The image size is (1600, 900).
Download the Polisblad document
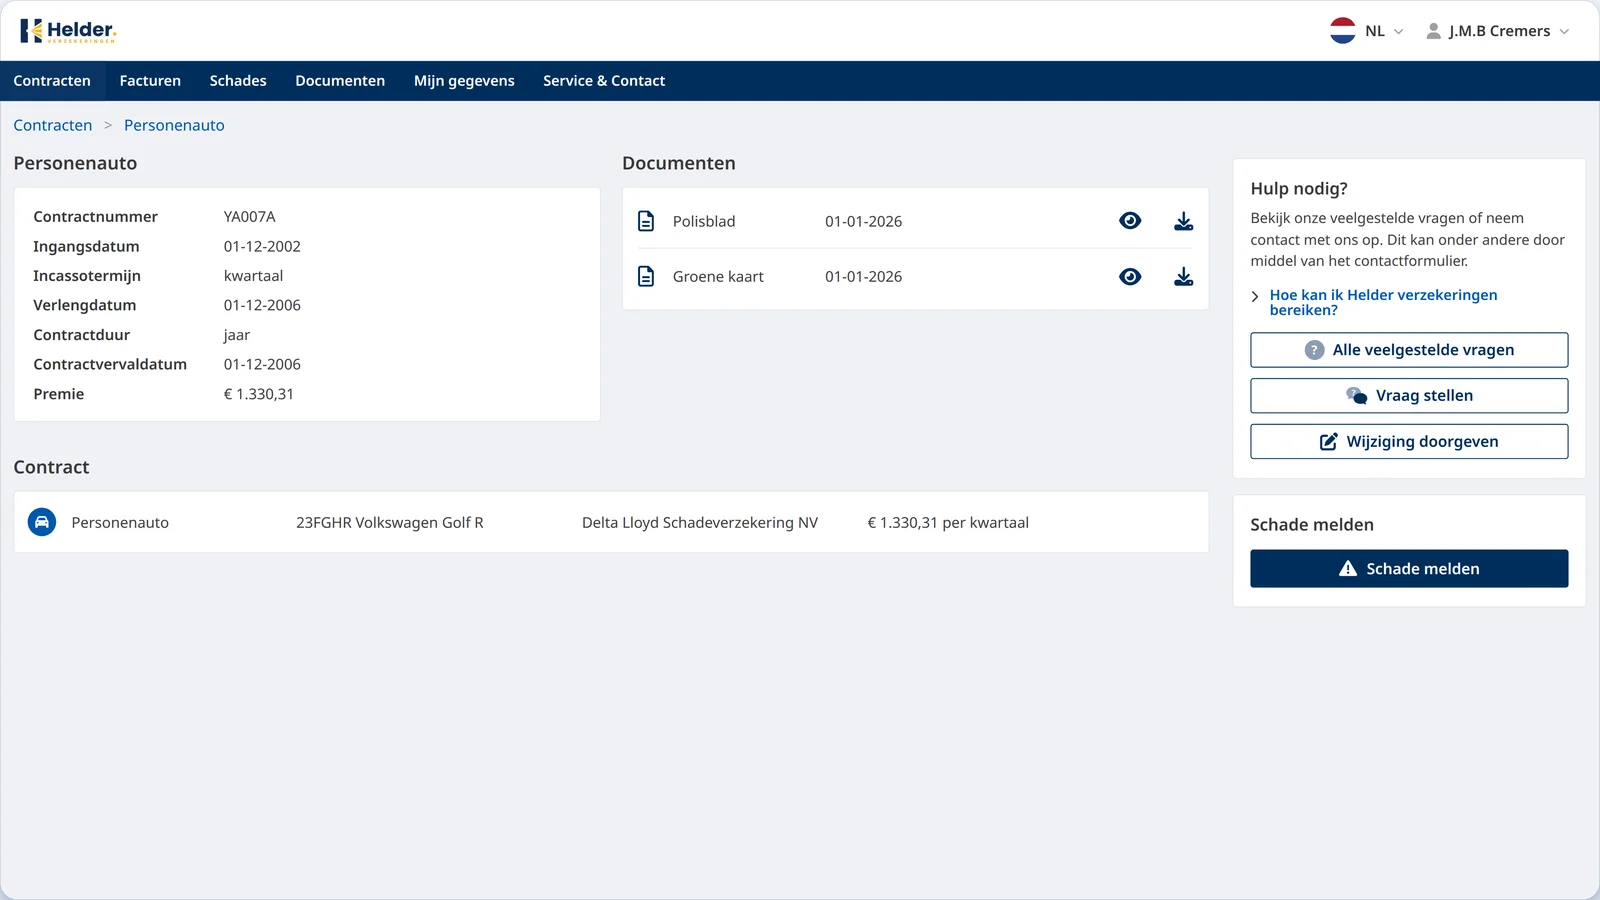click(x=1183, y=221)
